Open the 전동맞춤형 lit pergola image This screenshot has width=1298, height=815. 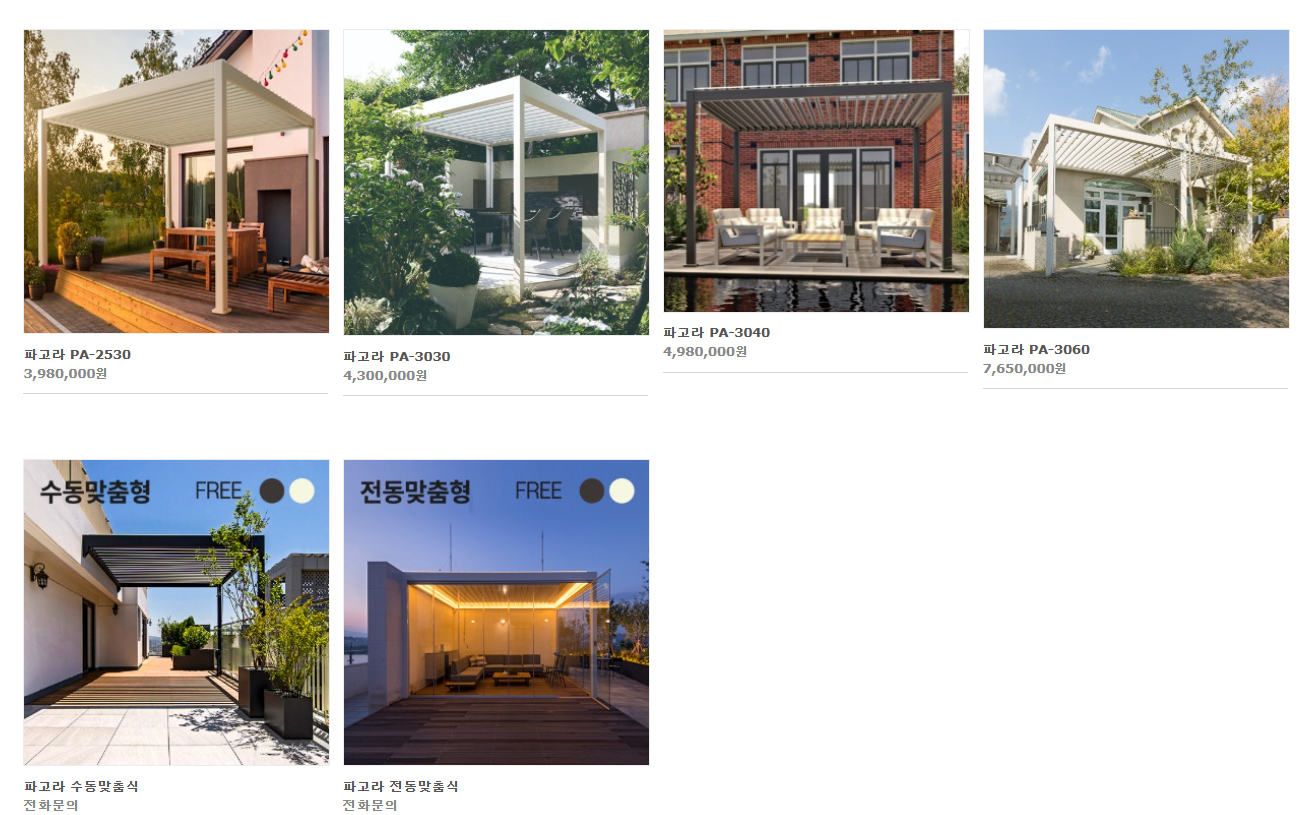[496, 612]
